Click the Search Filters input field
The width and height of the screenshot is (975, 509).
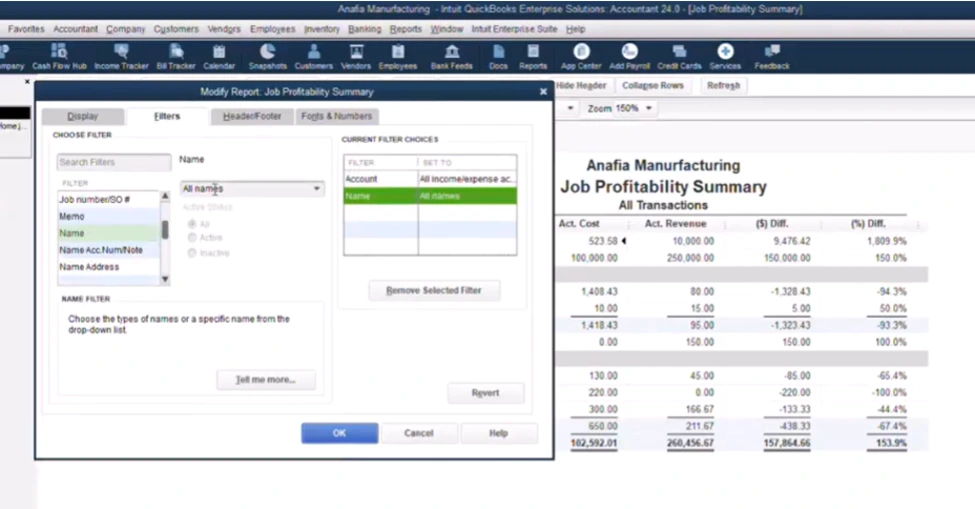tap(114, 162)
